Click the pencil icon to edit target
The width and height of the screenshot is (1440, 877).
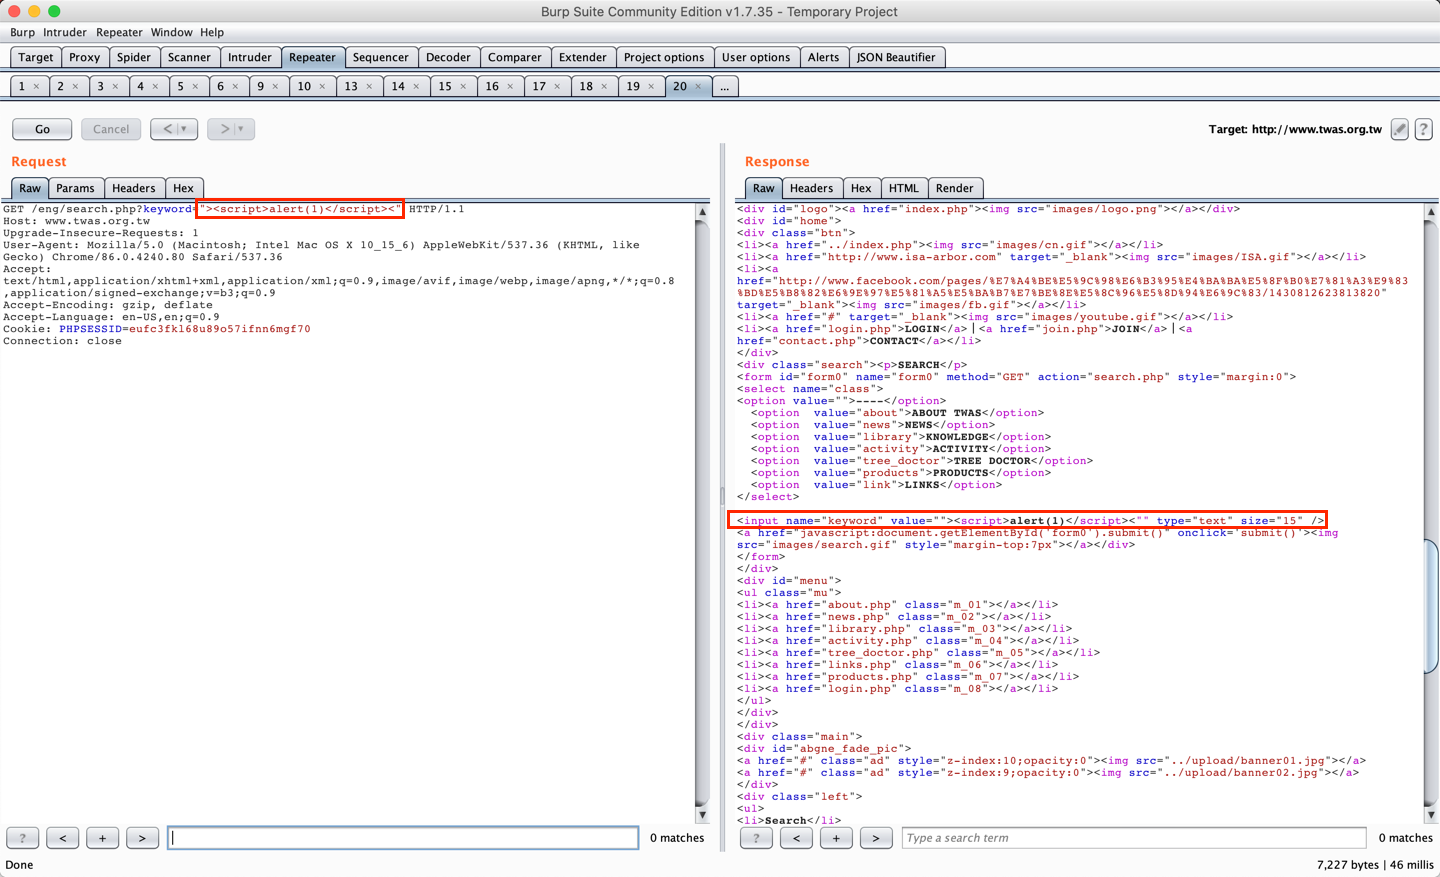1400,129
